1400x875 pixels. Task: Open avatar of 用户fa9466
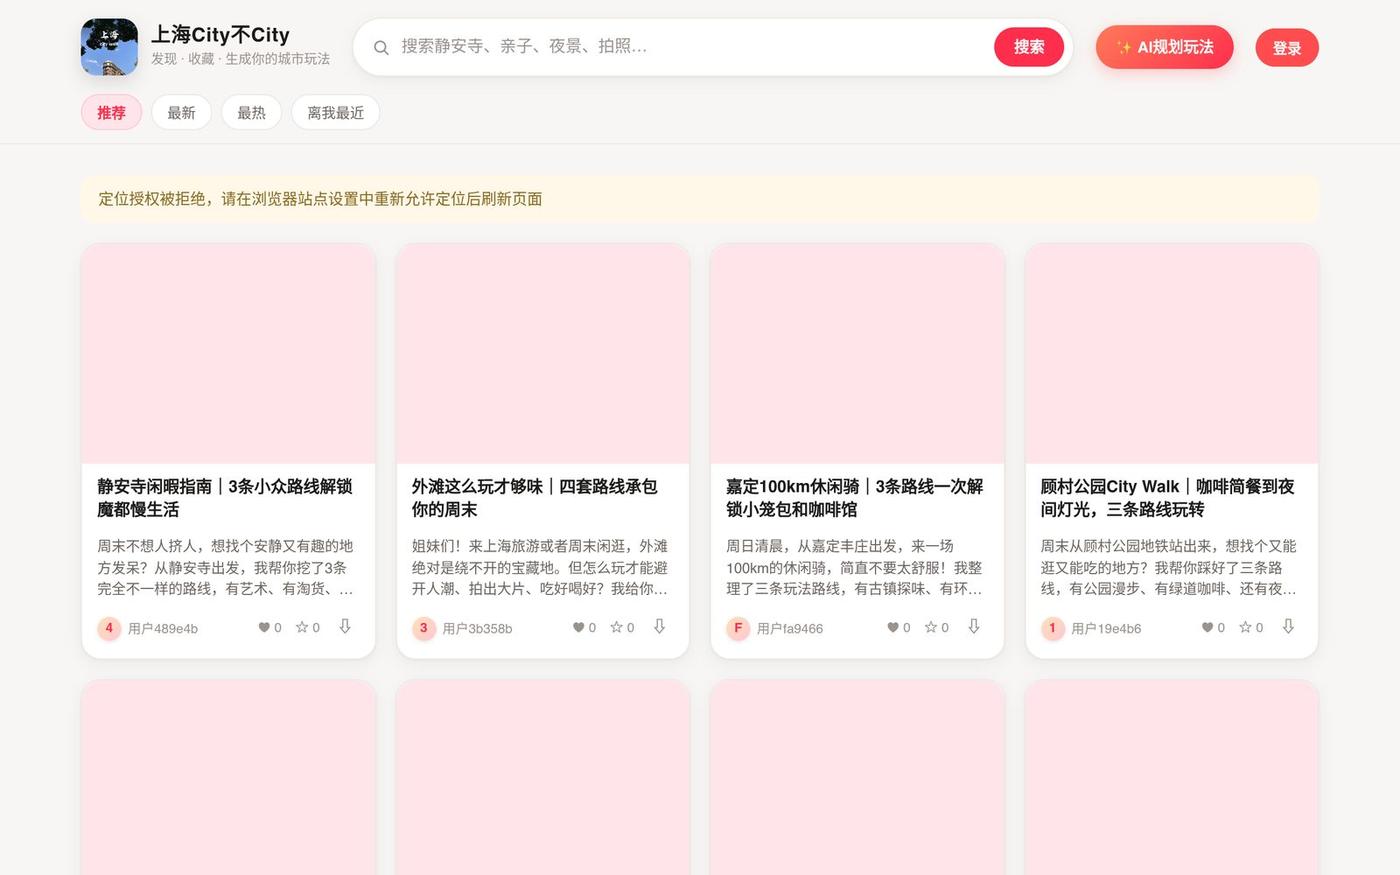tap(738, 628)
